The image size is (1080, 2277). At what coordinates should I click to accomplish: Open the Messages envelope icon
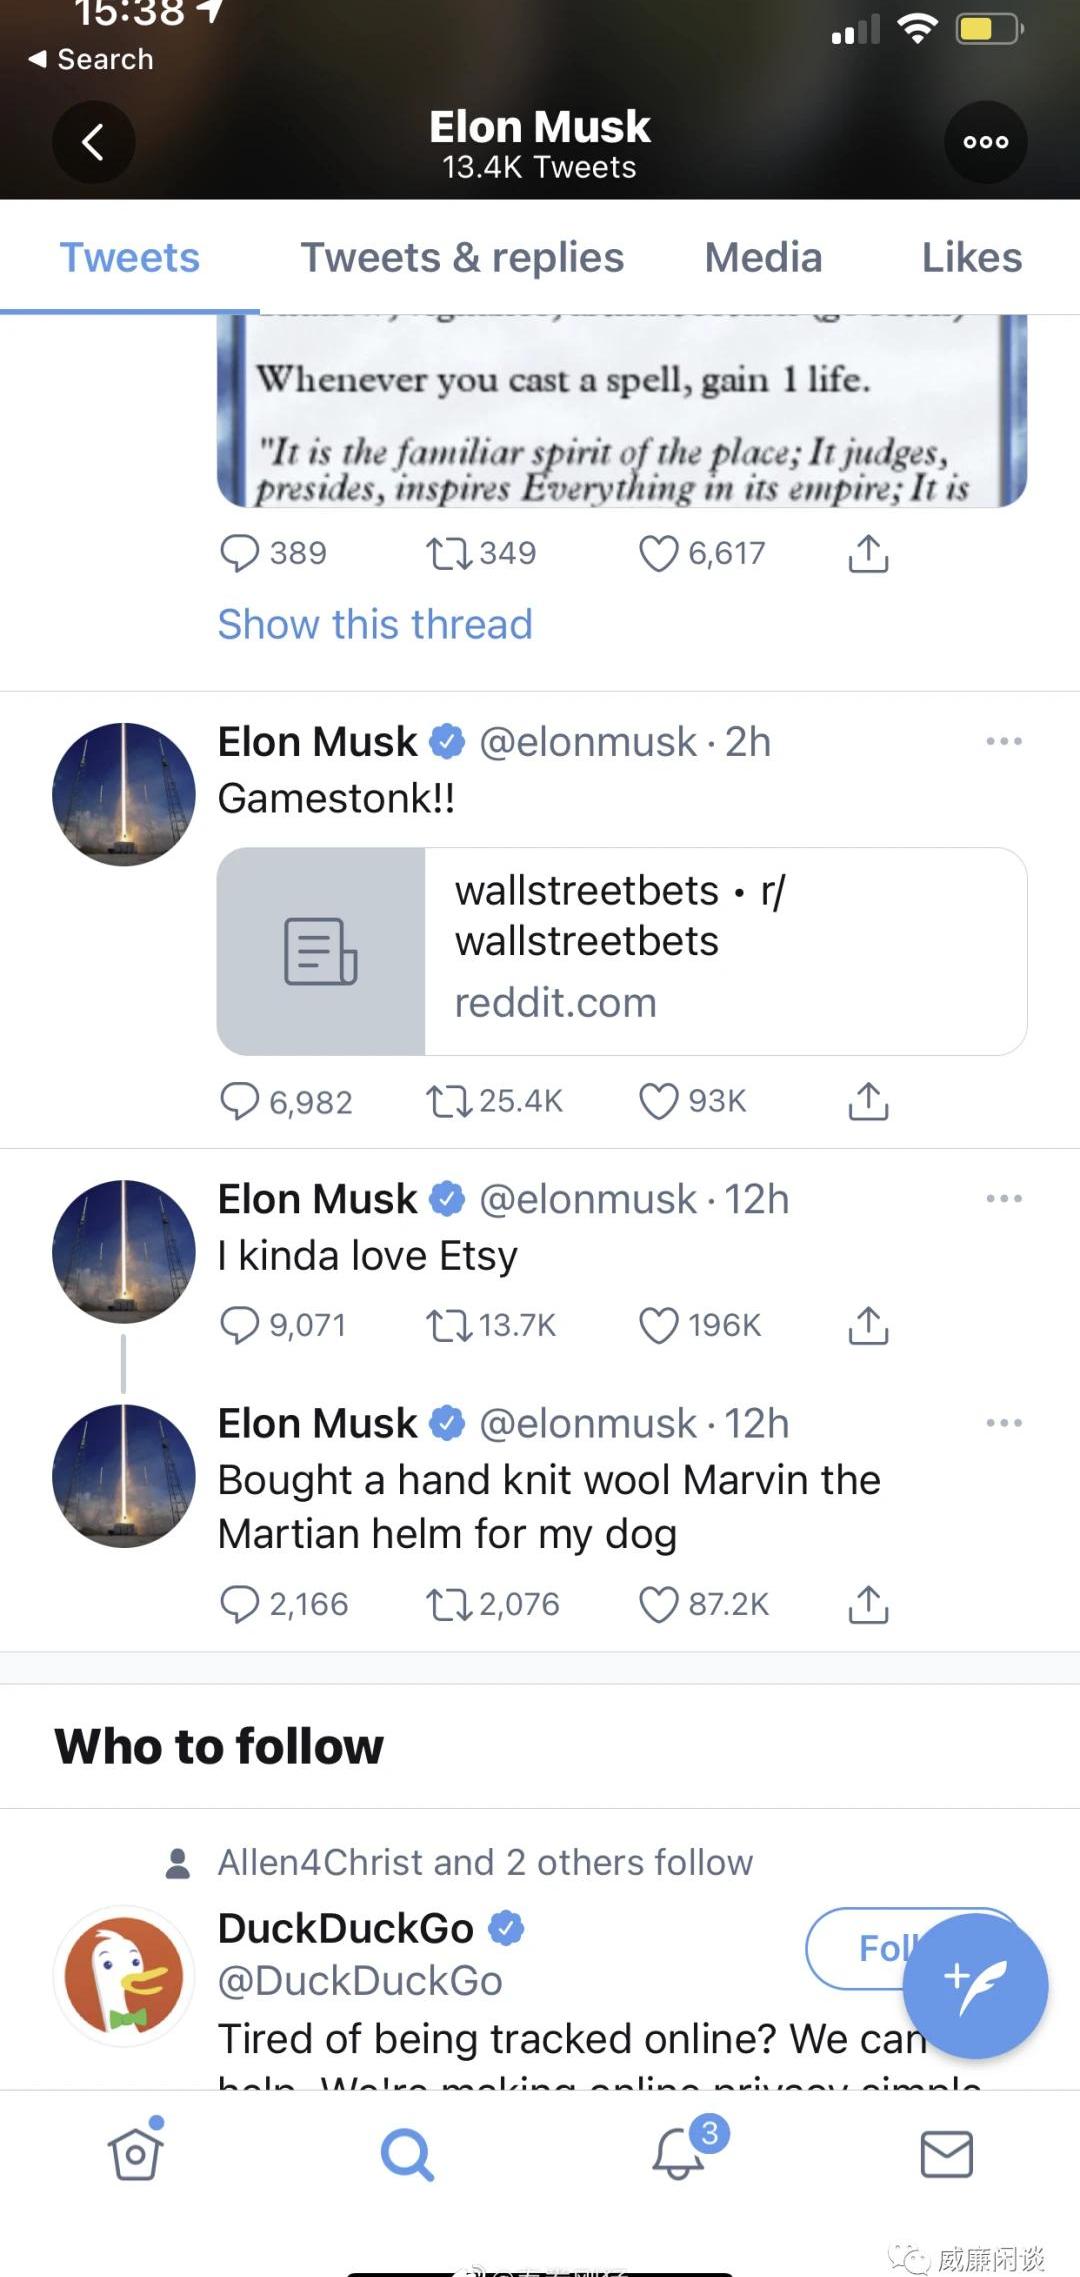[946, 2153]
